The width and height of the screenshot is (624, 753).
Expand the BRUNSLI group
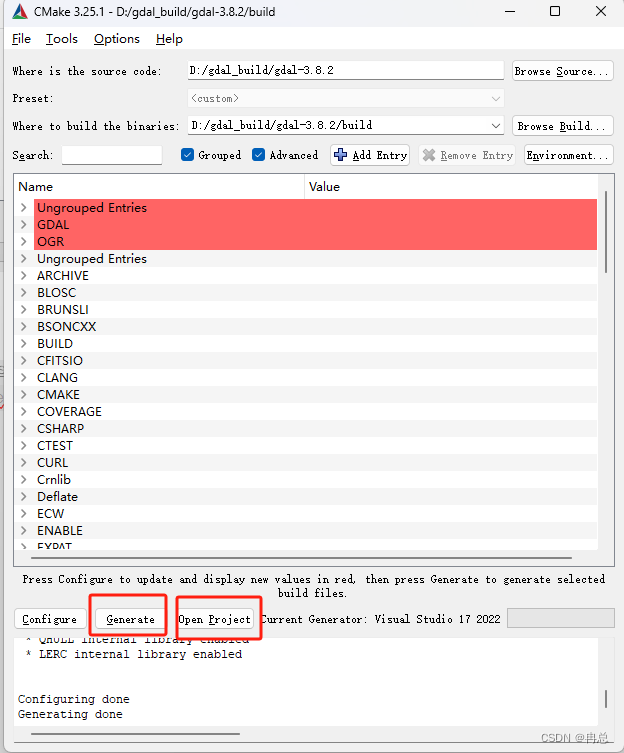(24, 309)
